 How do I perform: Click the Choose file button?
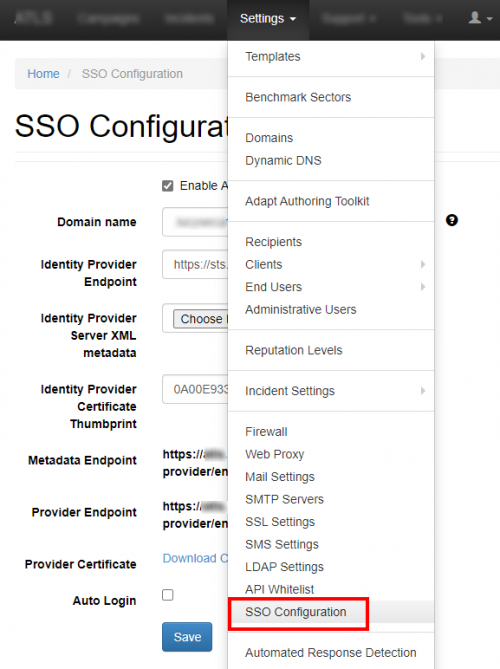(x=201, y=319)
